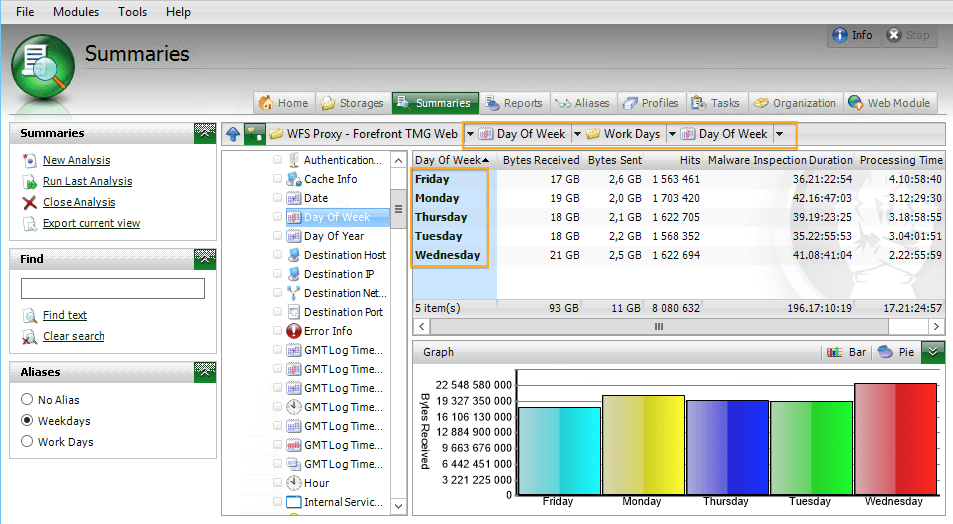
Task: Tick the checkbox beside Authentication
Action: pos(277,160)
